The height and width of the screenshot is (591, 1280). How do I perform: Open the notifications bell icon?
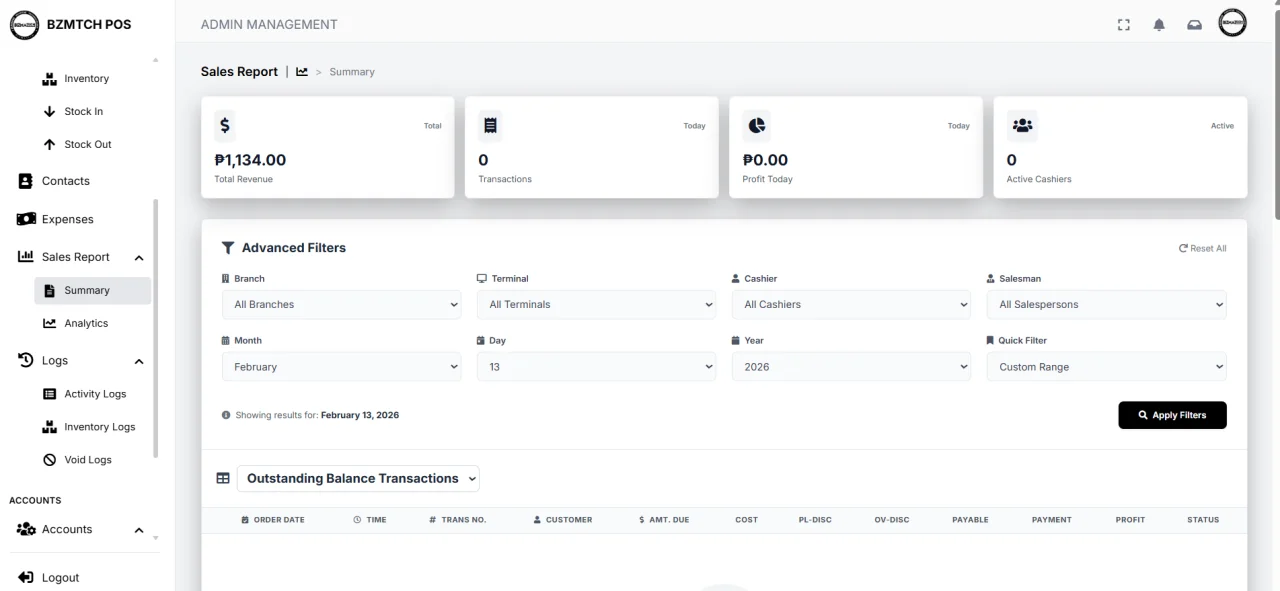[1159, 25]
